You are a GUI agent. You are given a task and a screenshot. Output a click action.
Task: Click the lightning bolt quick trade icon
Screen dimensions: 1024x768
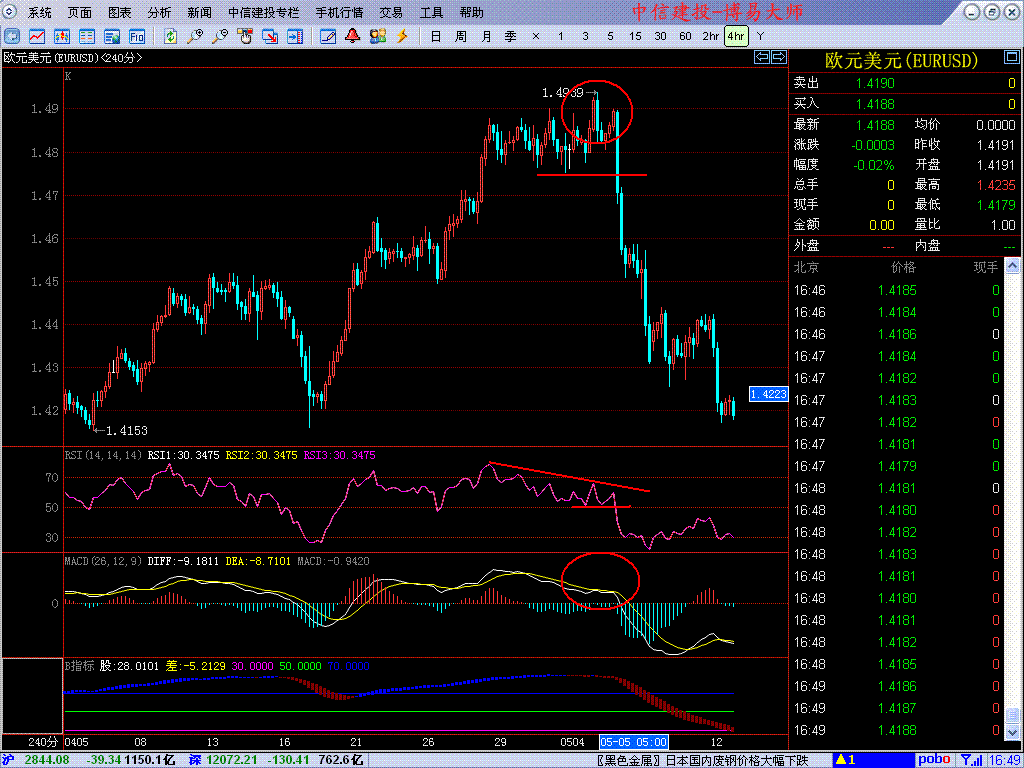[x=402, y=36]
